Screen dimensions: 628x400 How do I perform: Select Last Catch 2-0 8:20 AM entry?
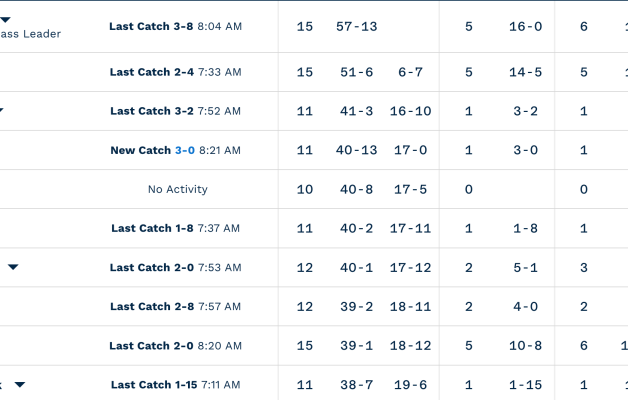175,346
